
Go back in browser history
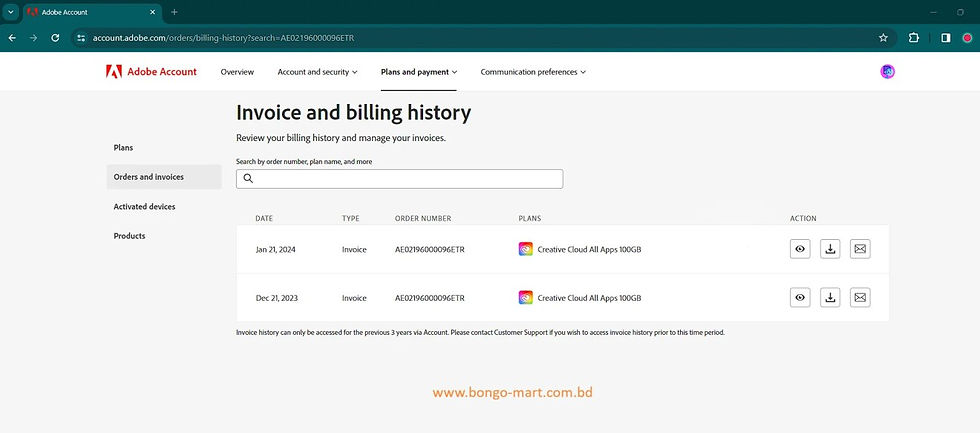pos(12,38)
